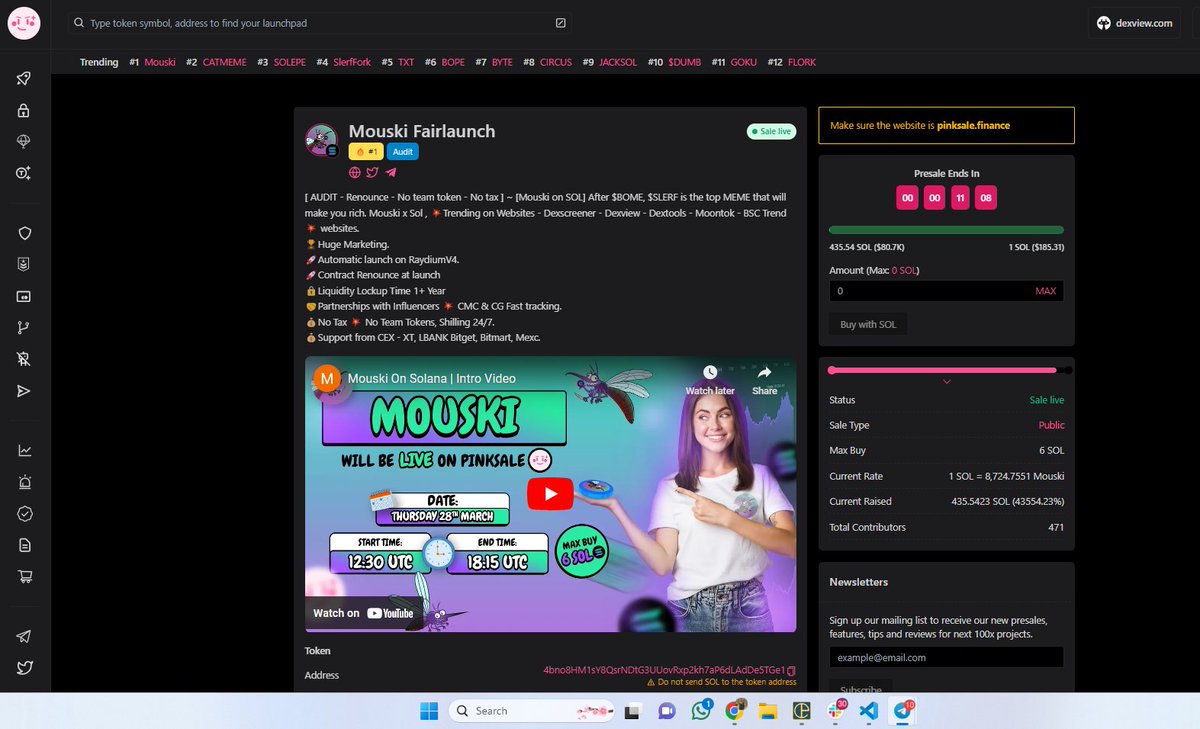
Task: Focus the SOL amount input field
Action: click(x=946, y=291)
